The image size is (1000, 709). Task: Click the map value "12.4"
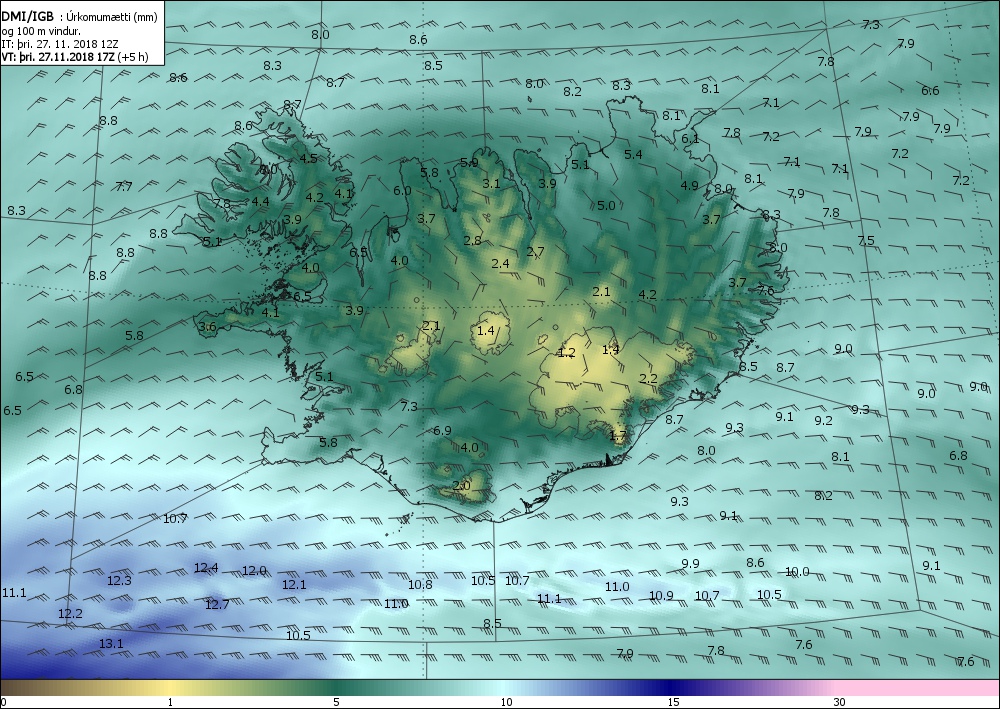pyautogui.click(x=206, y=567)
